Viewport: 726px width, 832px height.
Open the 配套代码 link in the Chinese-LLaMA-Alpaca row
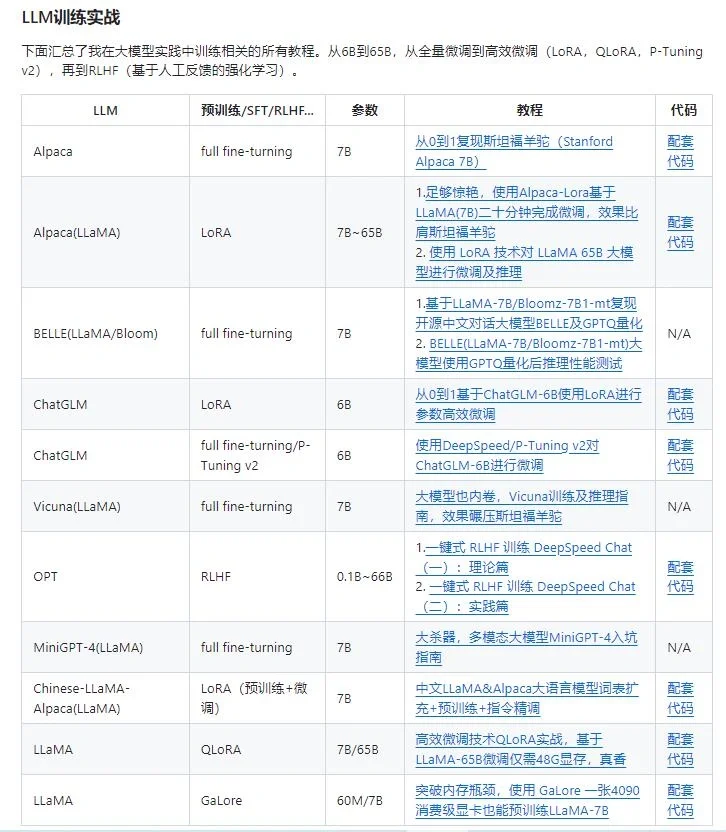[680, 698]
